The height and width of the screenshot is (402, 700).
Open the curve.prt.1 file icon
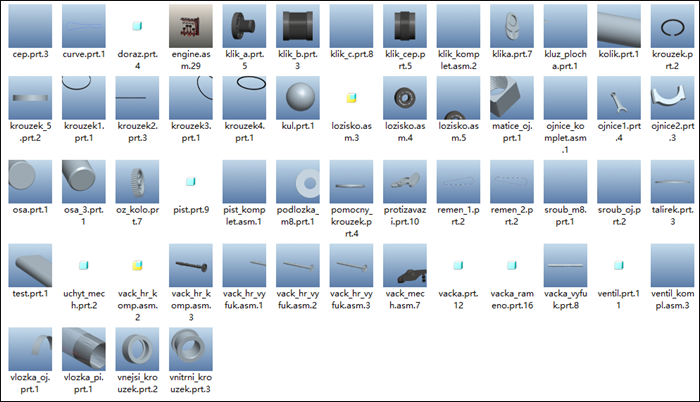83,26
